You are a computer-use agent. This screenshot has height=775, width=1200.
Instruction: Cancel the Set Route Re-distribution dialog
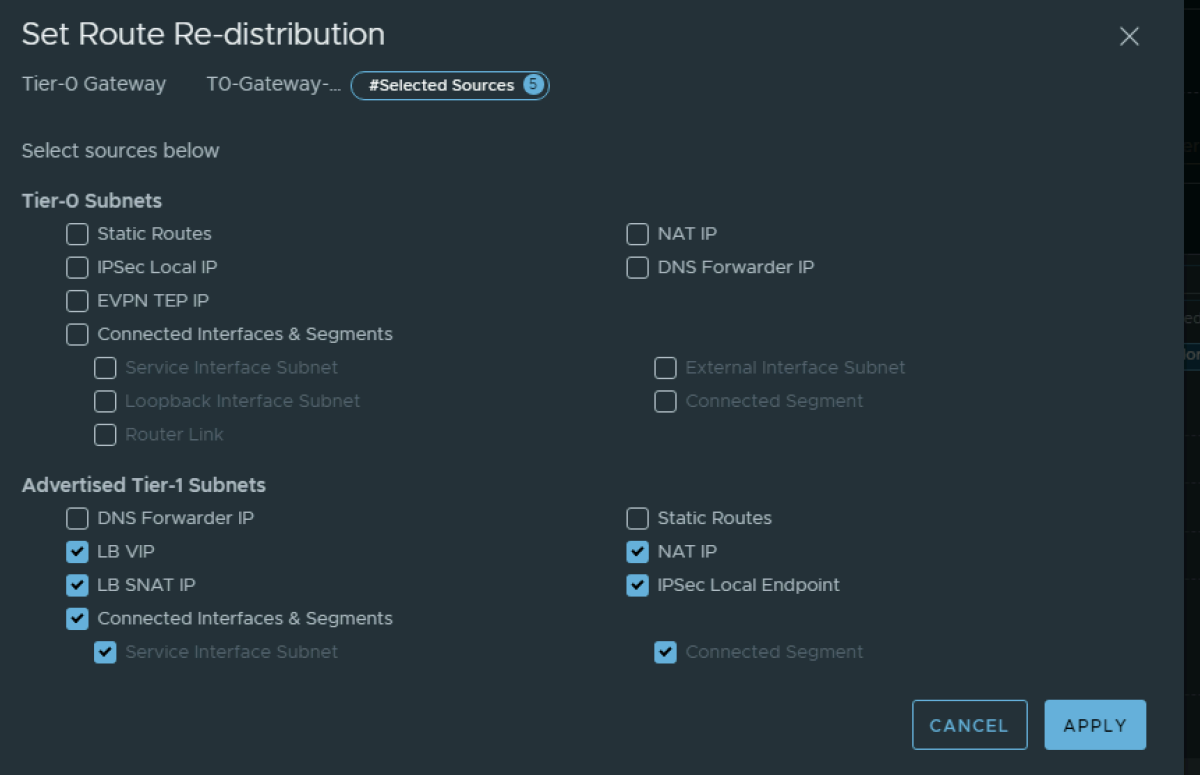tap(969, 724)
